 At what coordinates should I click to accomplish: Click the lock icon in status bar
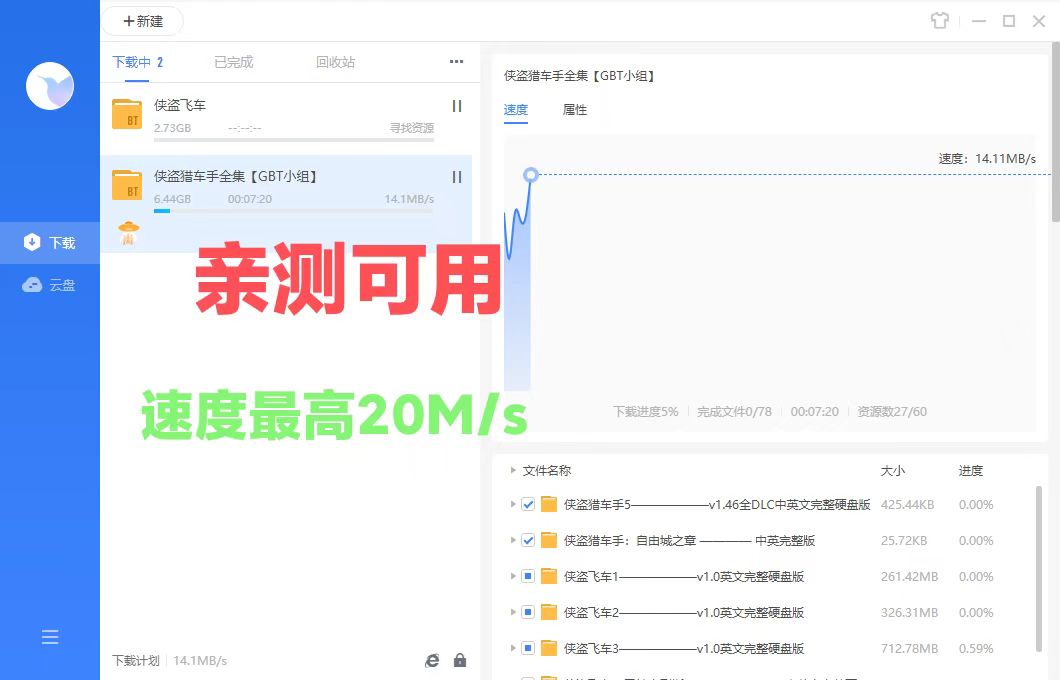[x=460, y=660]
